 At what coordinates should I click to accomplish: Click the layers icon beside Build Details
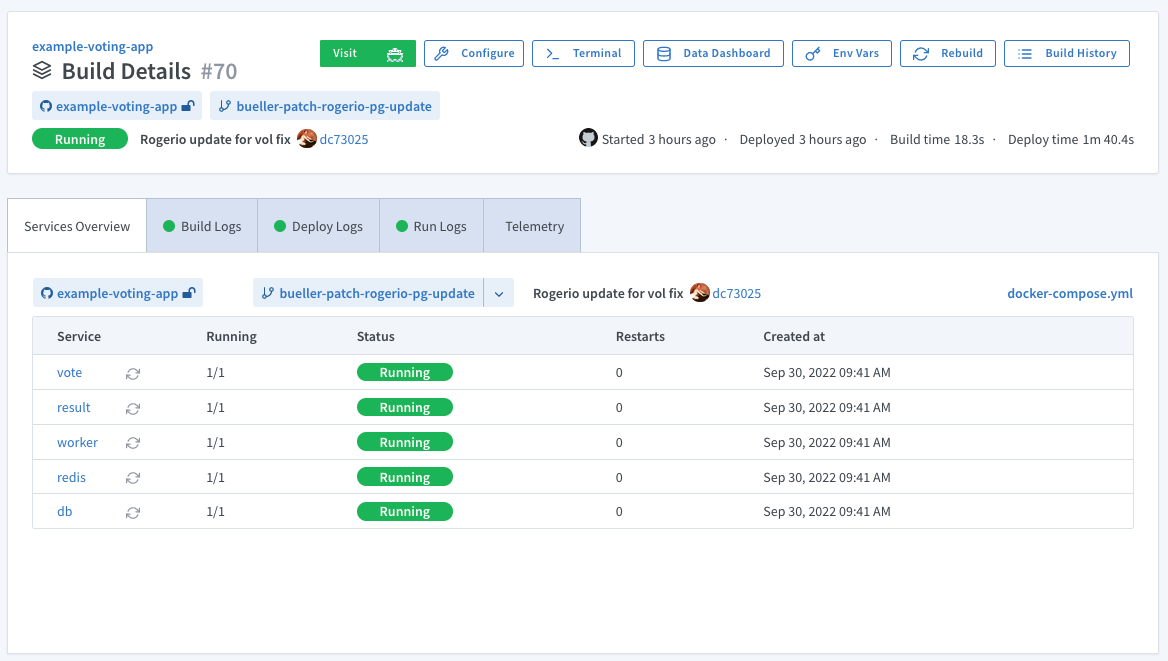[42, 71]
